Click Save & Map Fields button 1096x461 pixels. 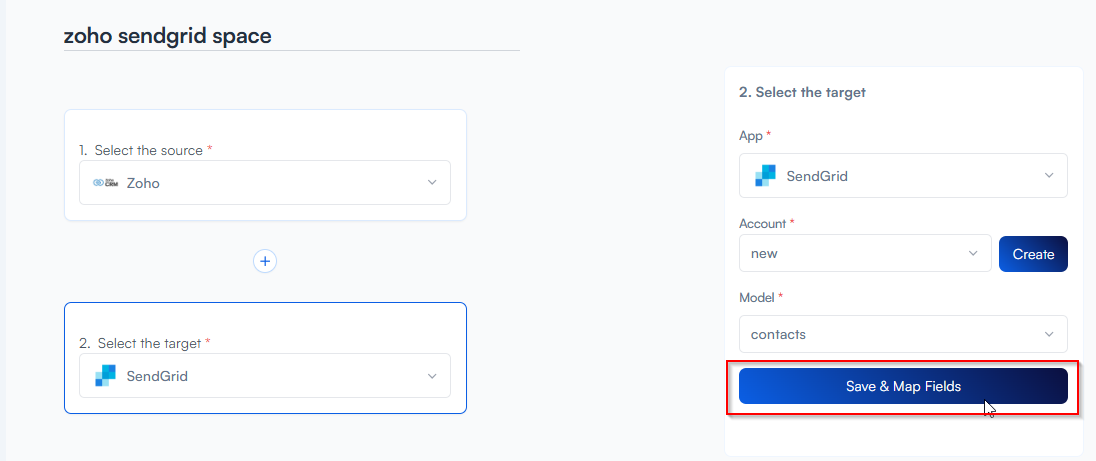coord(902,387)
